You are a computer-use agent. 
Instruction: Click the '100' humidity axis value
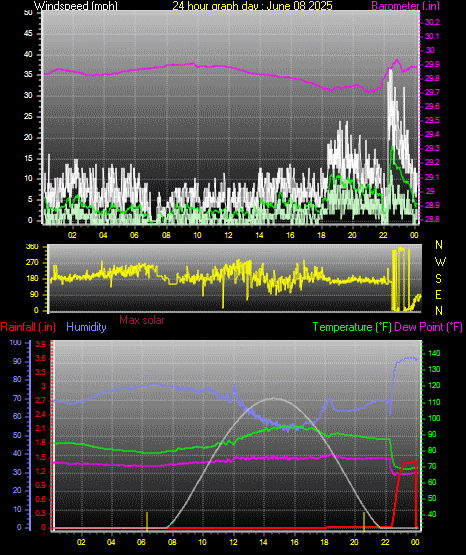pos(16,343)
